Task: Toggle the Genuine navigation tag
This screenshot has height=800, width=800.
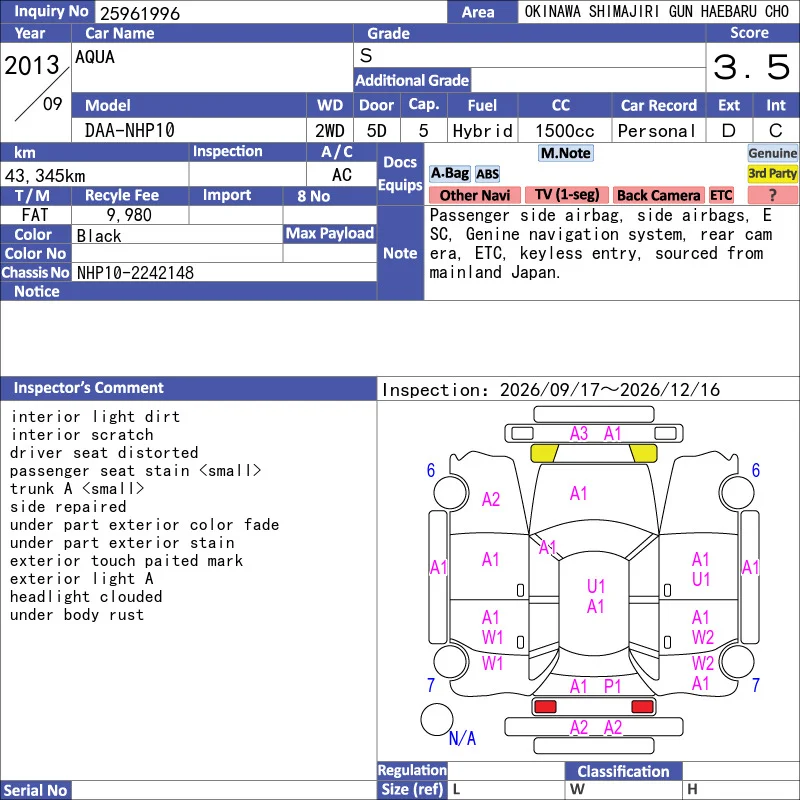Action: (772, 153)
